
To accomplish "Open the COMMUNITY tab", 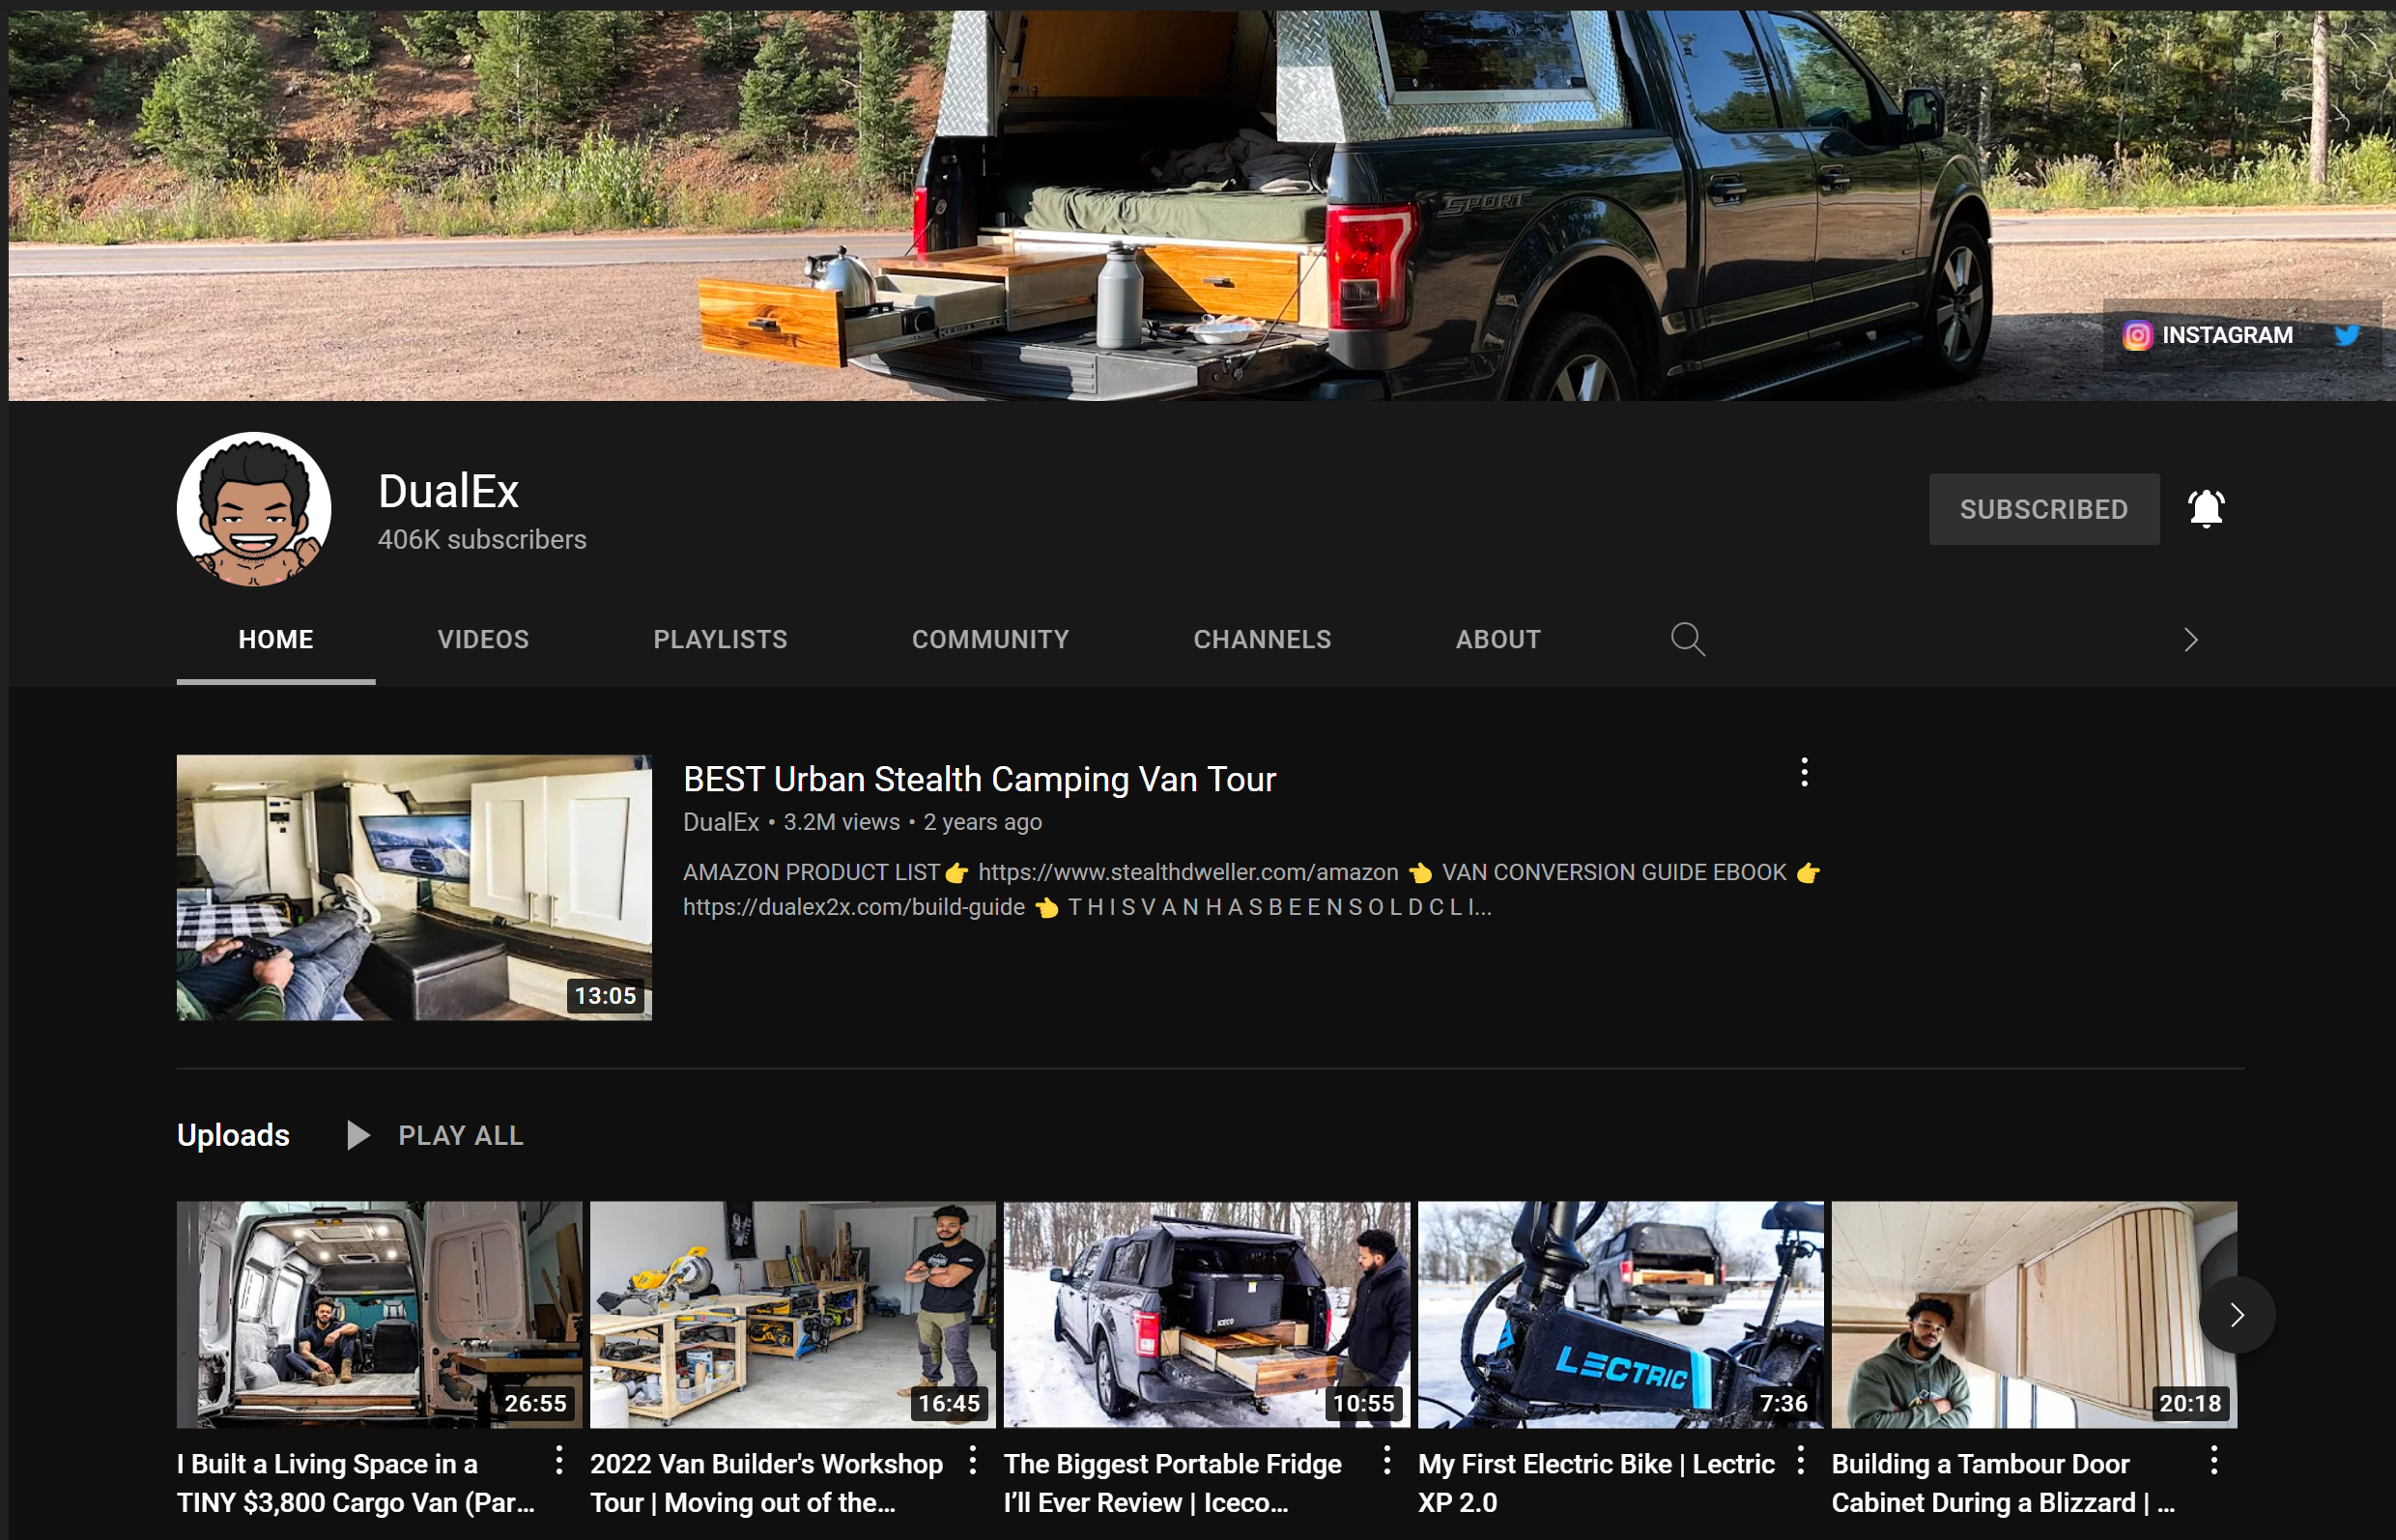I will [x=990, y=640].
